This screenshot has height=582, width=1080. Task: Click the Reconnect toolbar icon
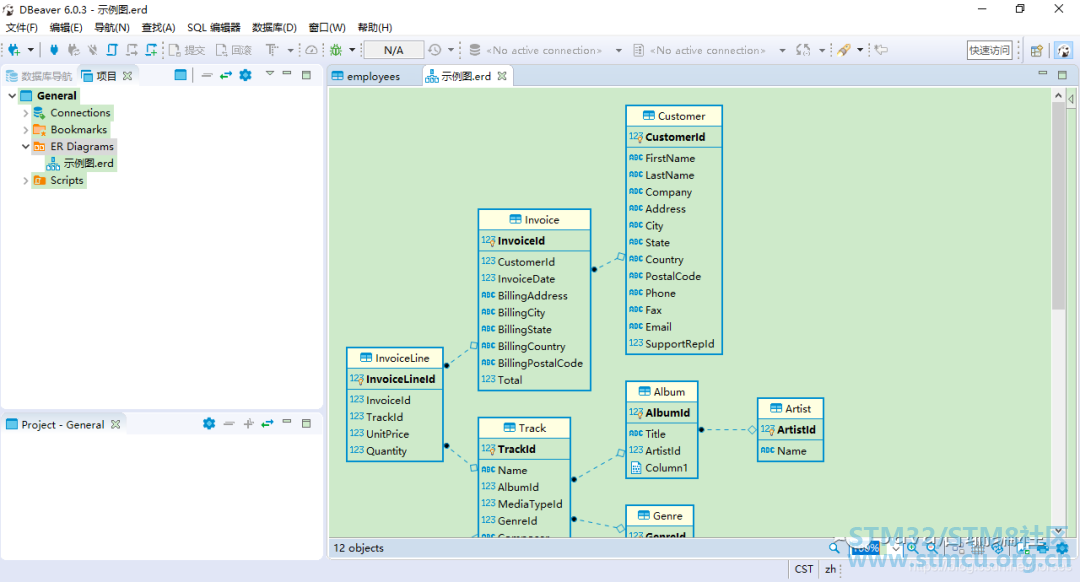click(73, 50)
